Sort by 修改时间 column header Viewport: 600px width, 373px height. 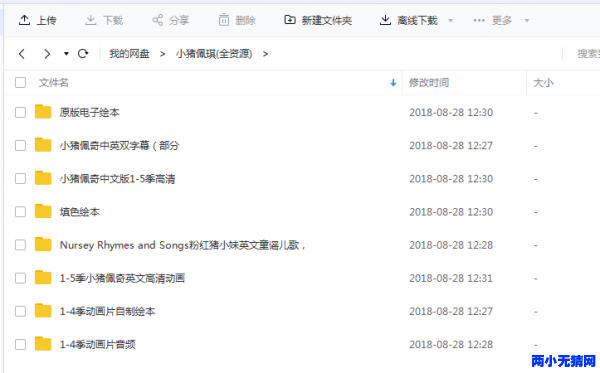429,83
